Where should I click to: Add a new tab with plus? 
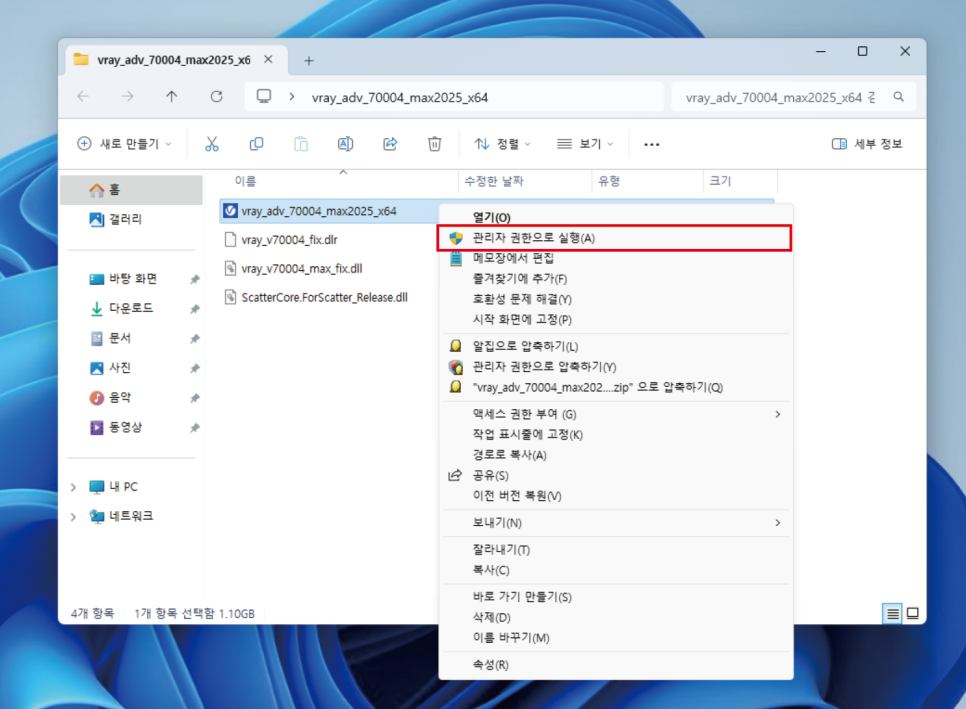[309, 60]
